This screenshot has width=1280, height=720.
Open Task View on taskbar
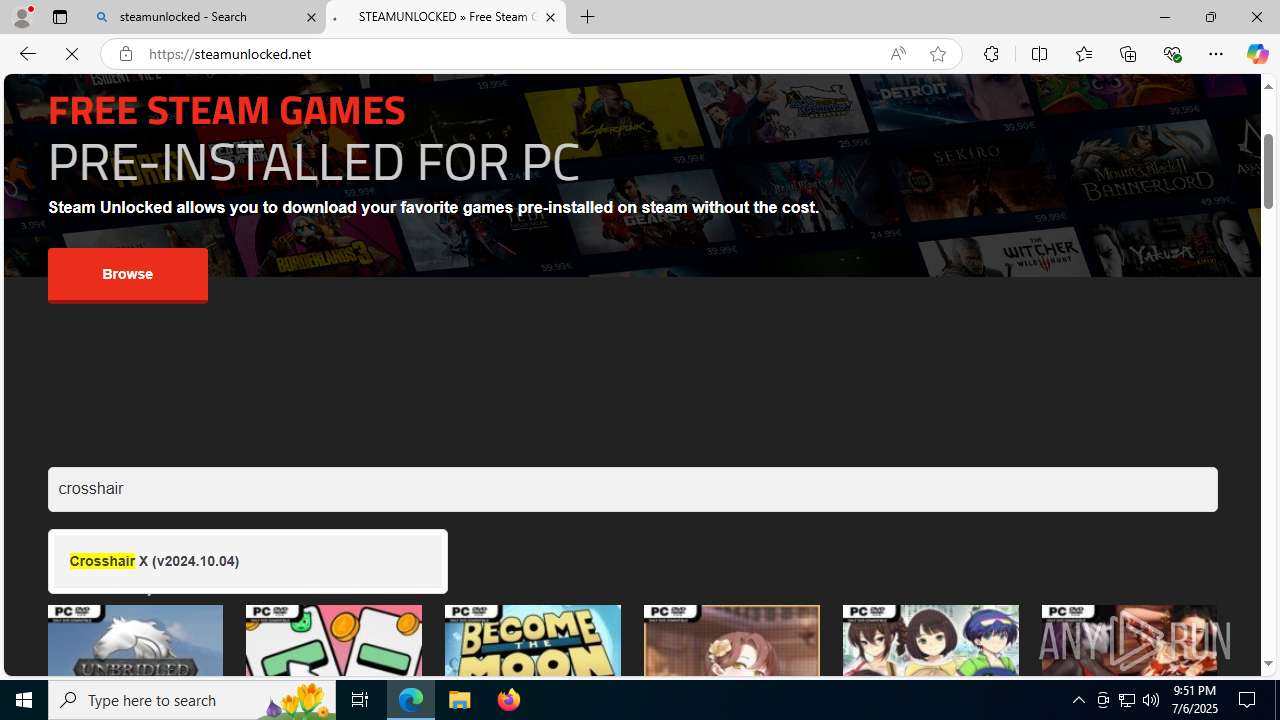click(x=360, y=700)
